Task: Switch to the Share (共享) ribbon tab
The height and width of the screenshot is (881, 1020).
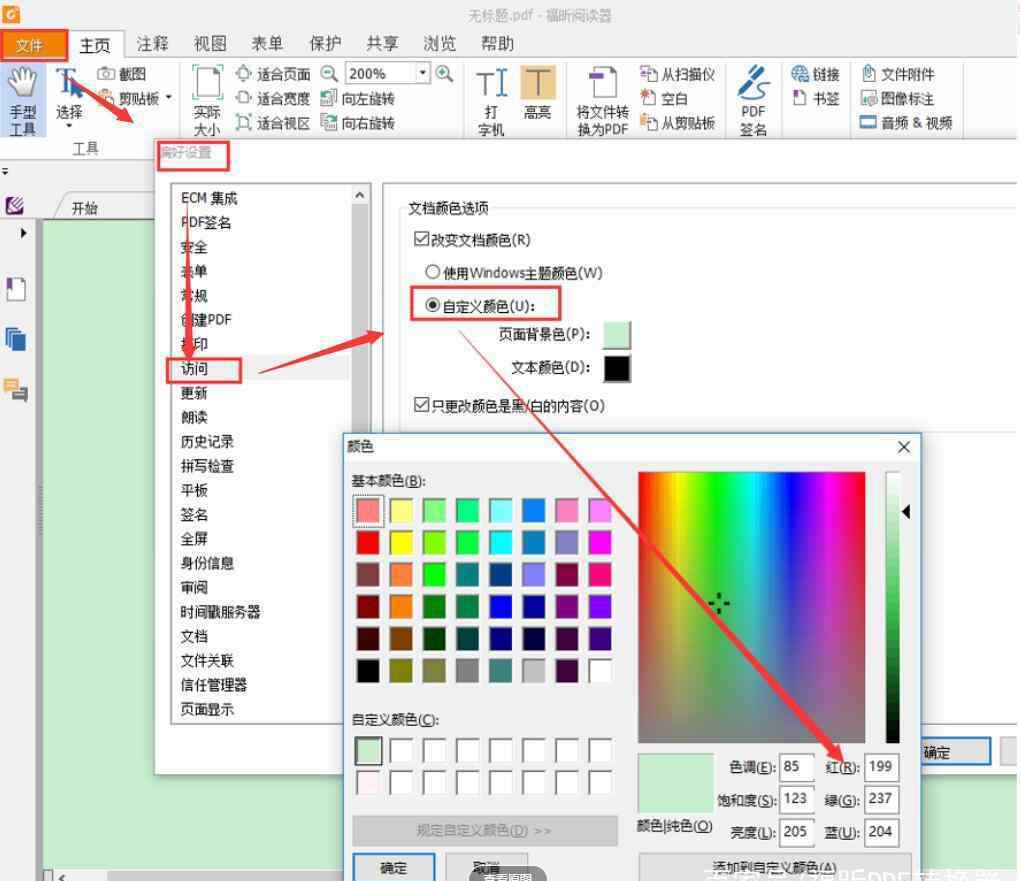Action: 382,44
